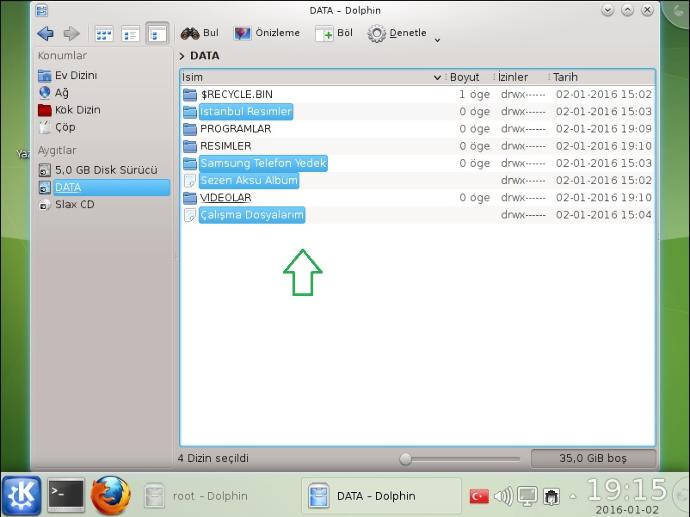Go back with the blue left arrow
Screen dimensions: 690x517
(x=46, y=33)
